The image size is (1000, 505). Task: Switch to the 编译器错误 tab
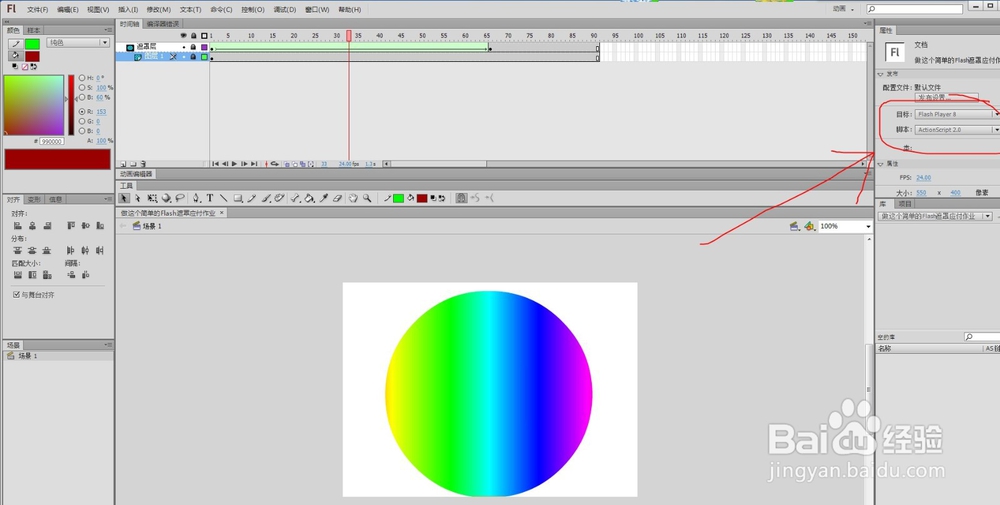tap(163, 24)
